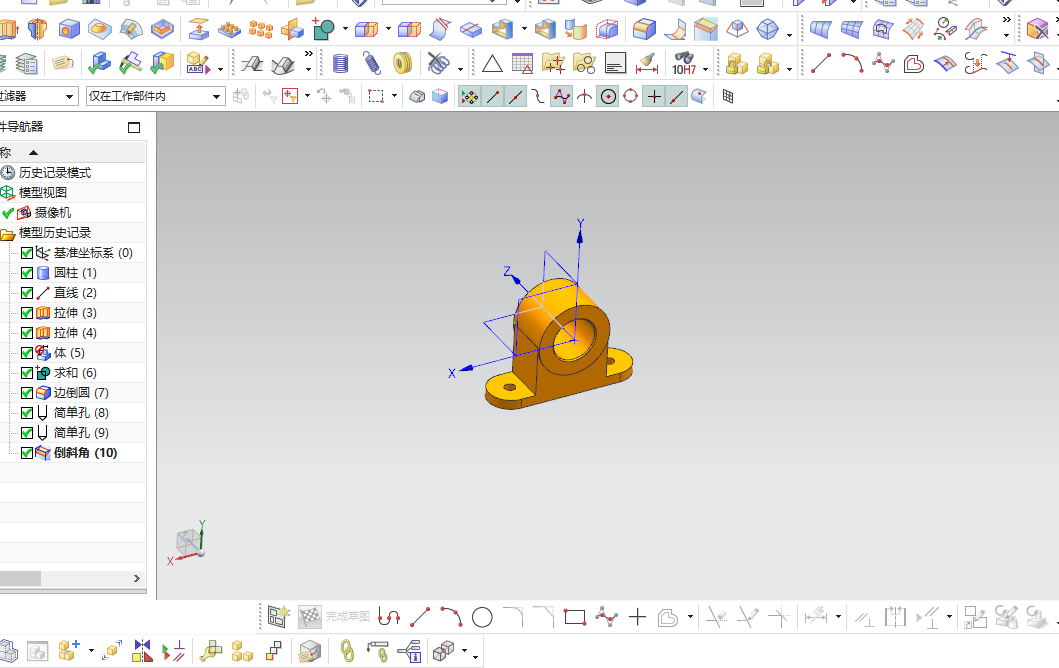
Task: Select the Arc curve tool in upper toolbar
Action: (852, 63)
